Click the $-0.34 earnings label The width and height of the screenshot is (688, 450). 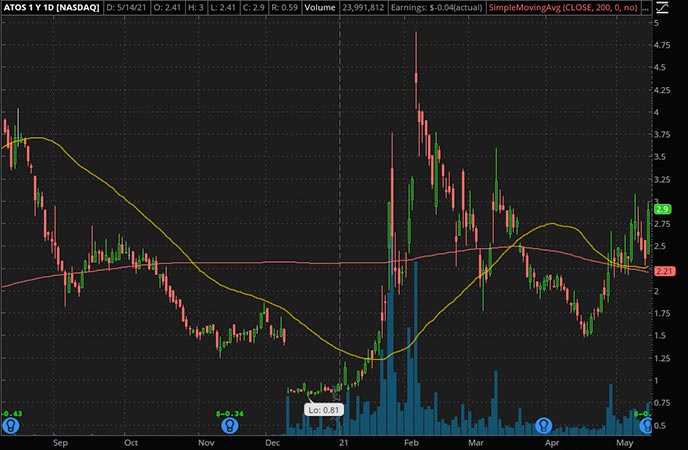click(x=229, y=414)
